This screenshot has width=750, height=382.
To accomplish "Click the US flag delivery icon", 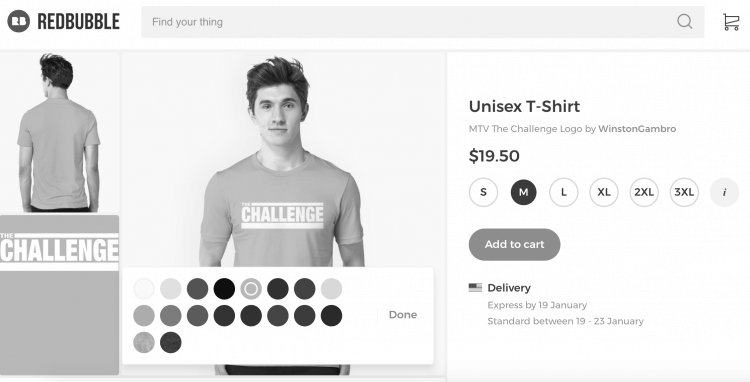I will click(x=475, y=287).
